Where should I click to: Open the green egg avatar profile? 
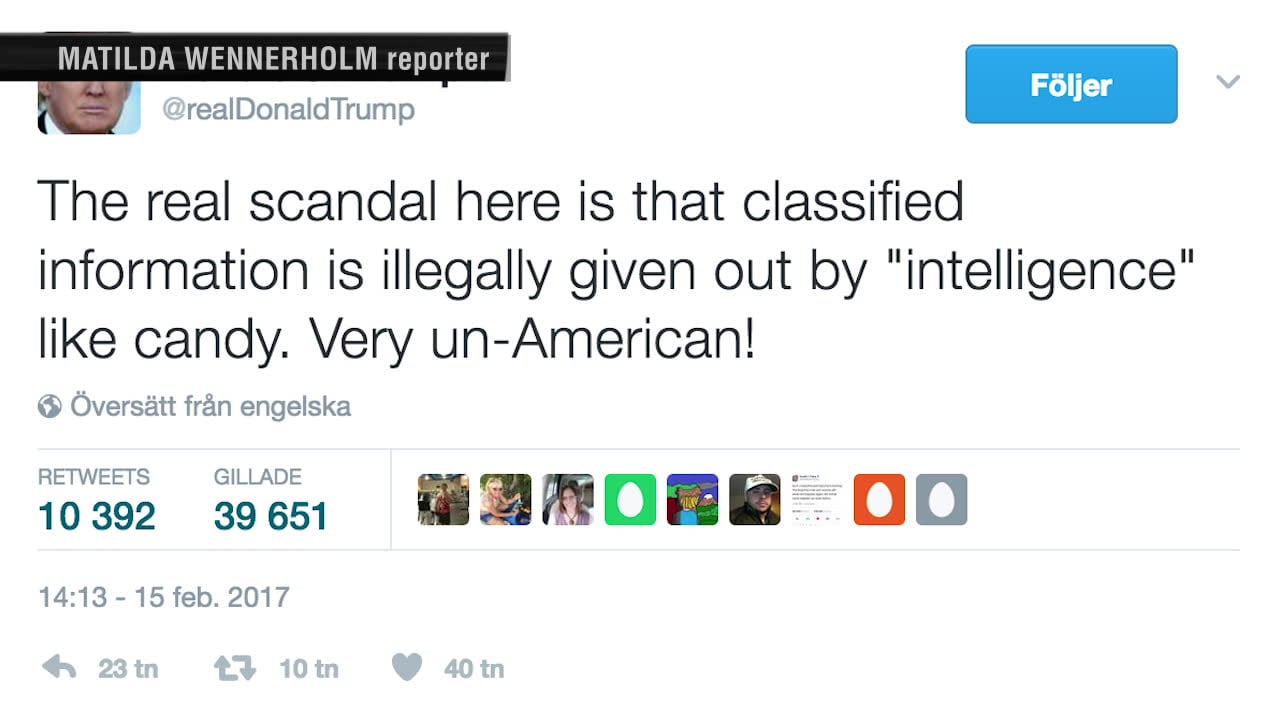(x=630, y=499)
